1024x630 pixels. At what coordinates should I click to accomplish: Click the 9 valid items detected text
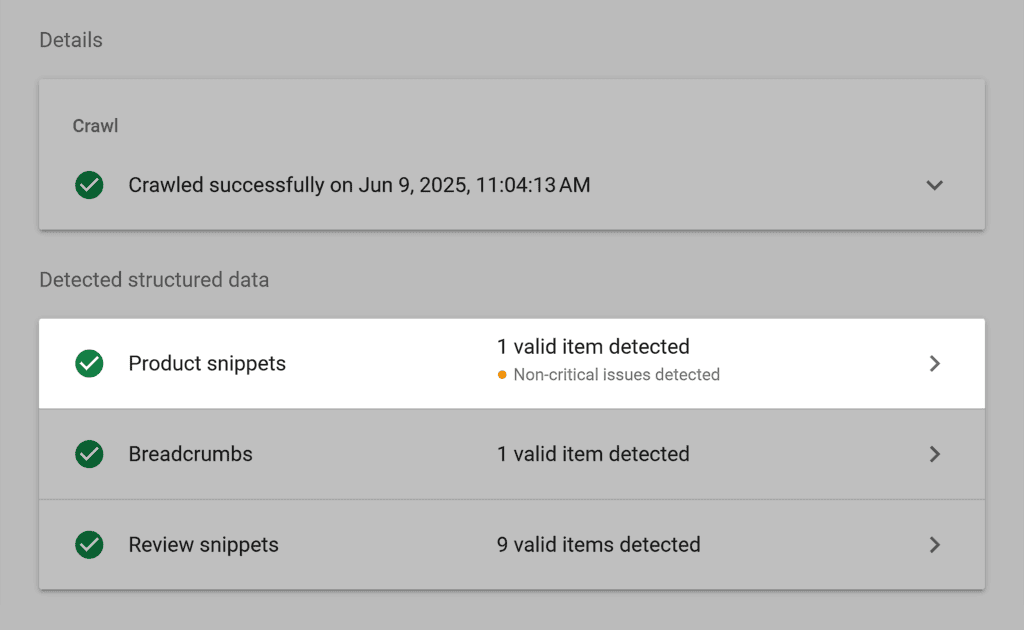[x=598, y=545]
